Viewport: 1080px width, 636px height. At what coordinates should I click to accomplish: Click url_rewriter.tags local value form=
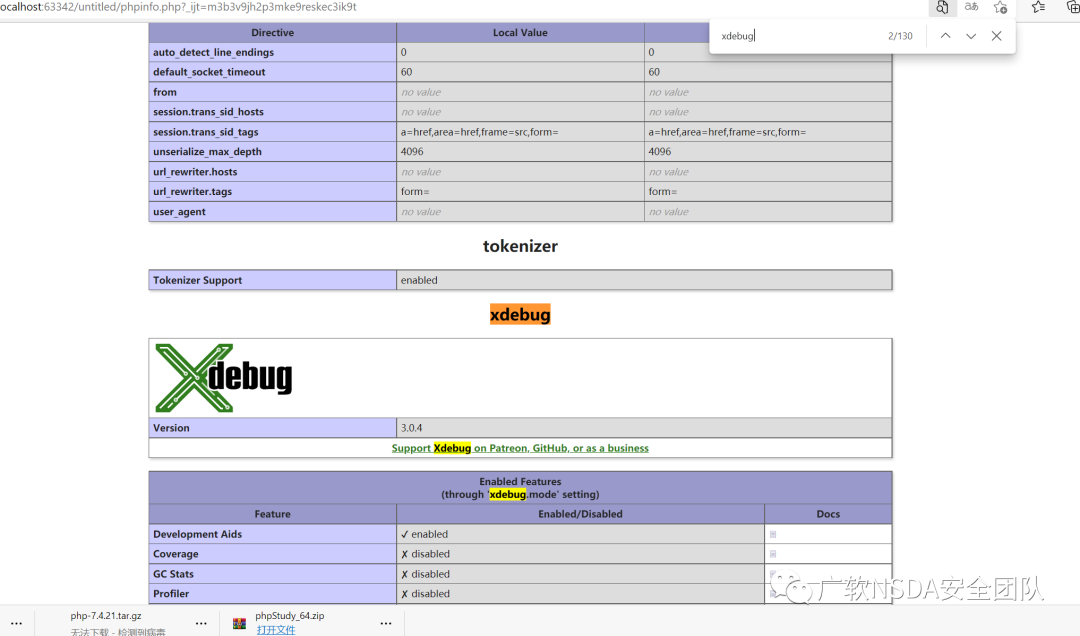415,192
